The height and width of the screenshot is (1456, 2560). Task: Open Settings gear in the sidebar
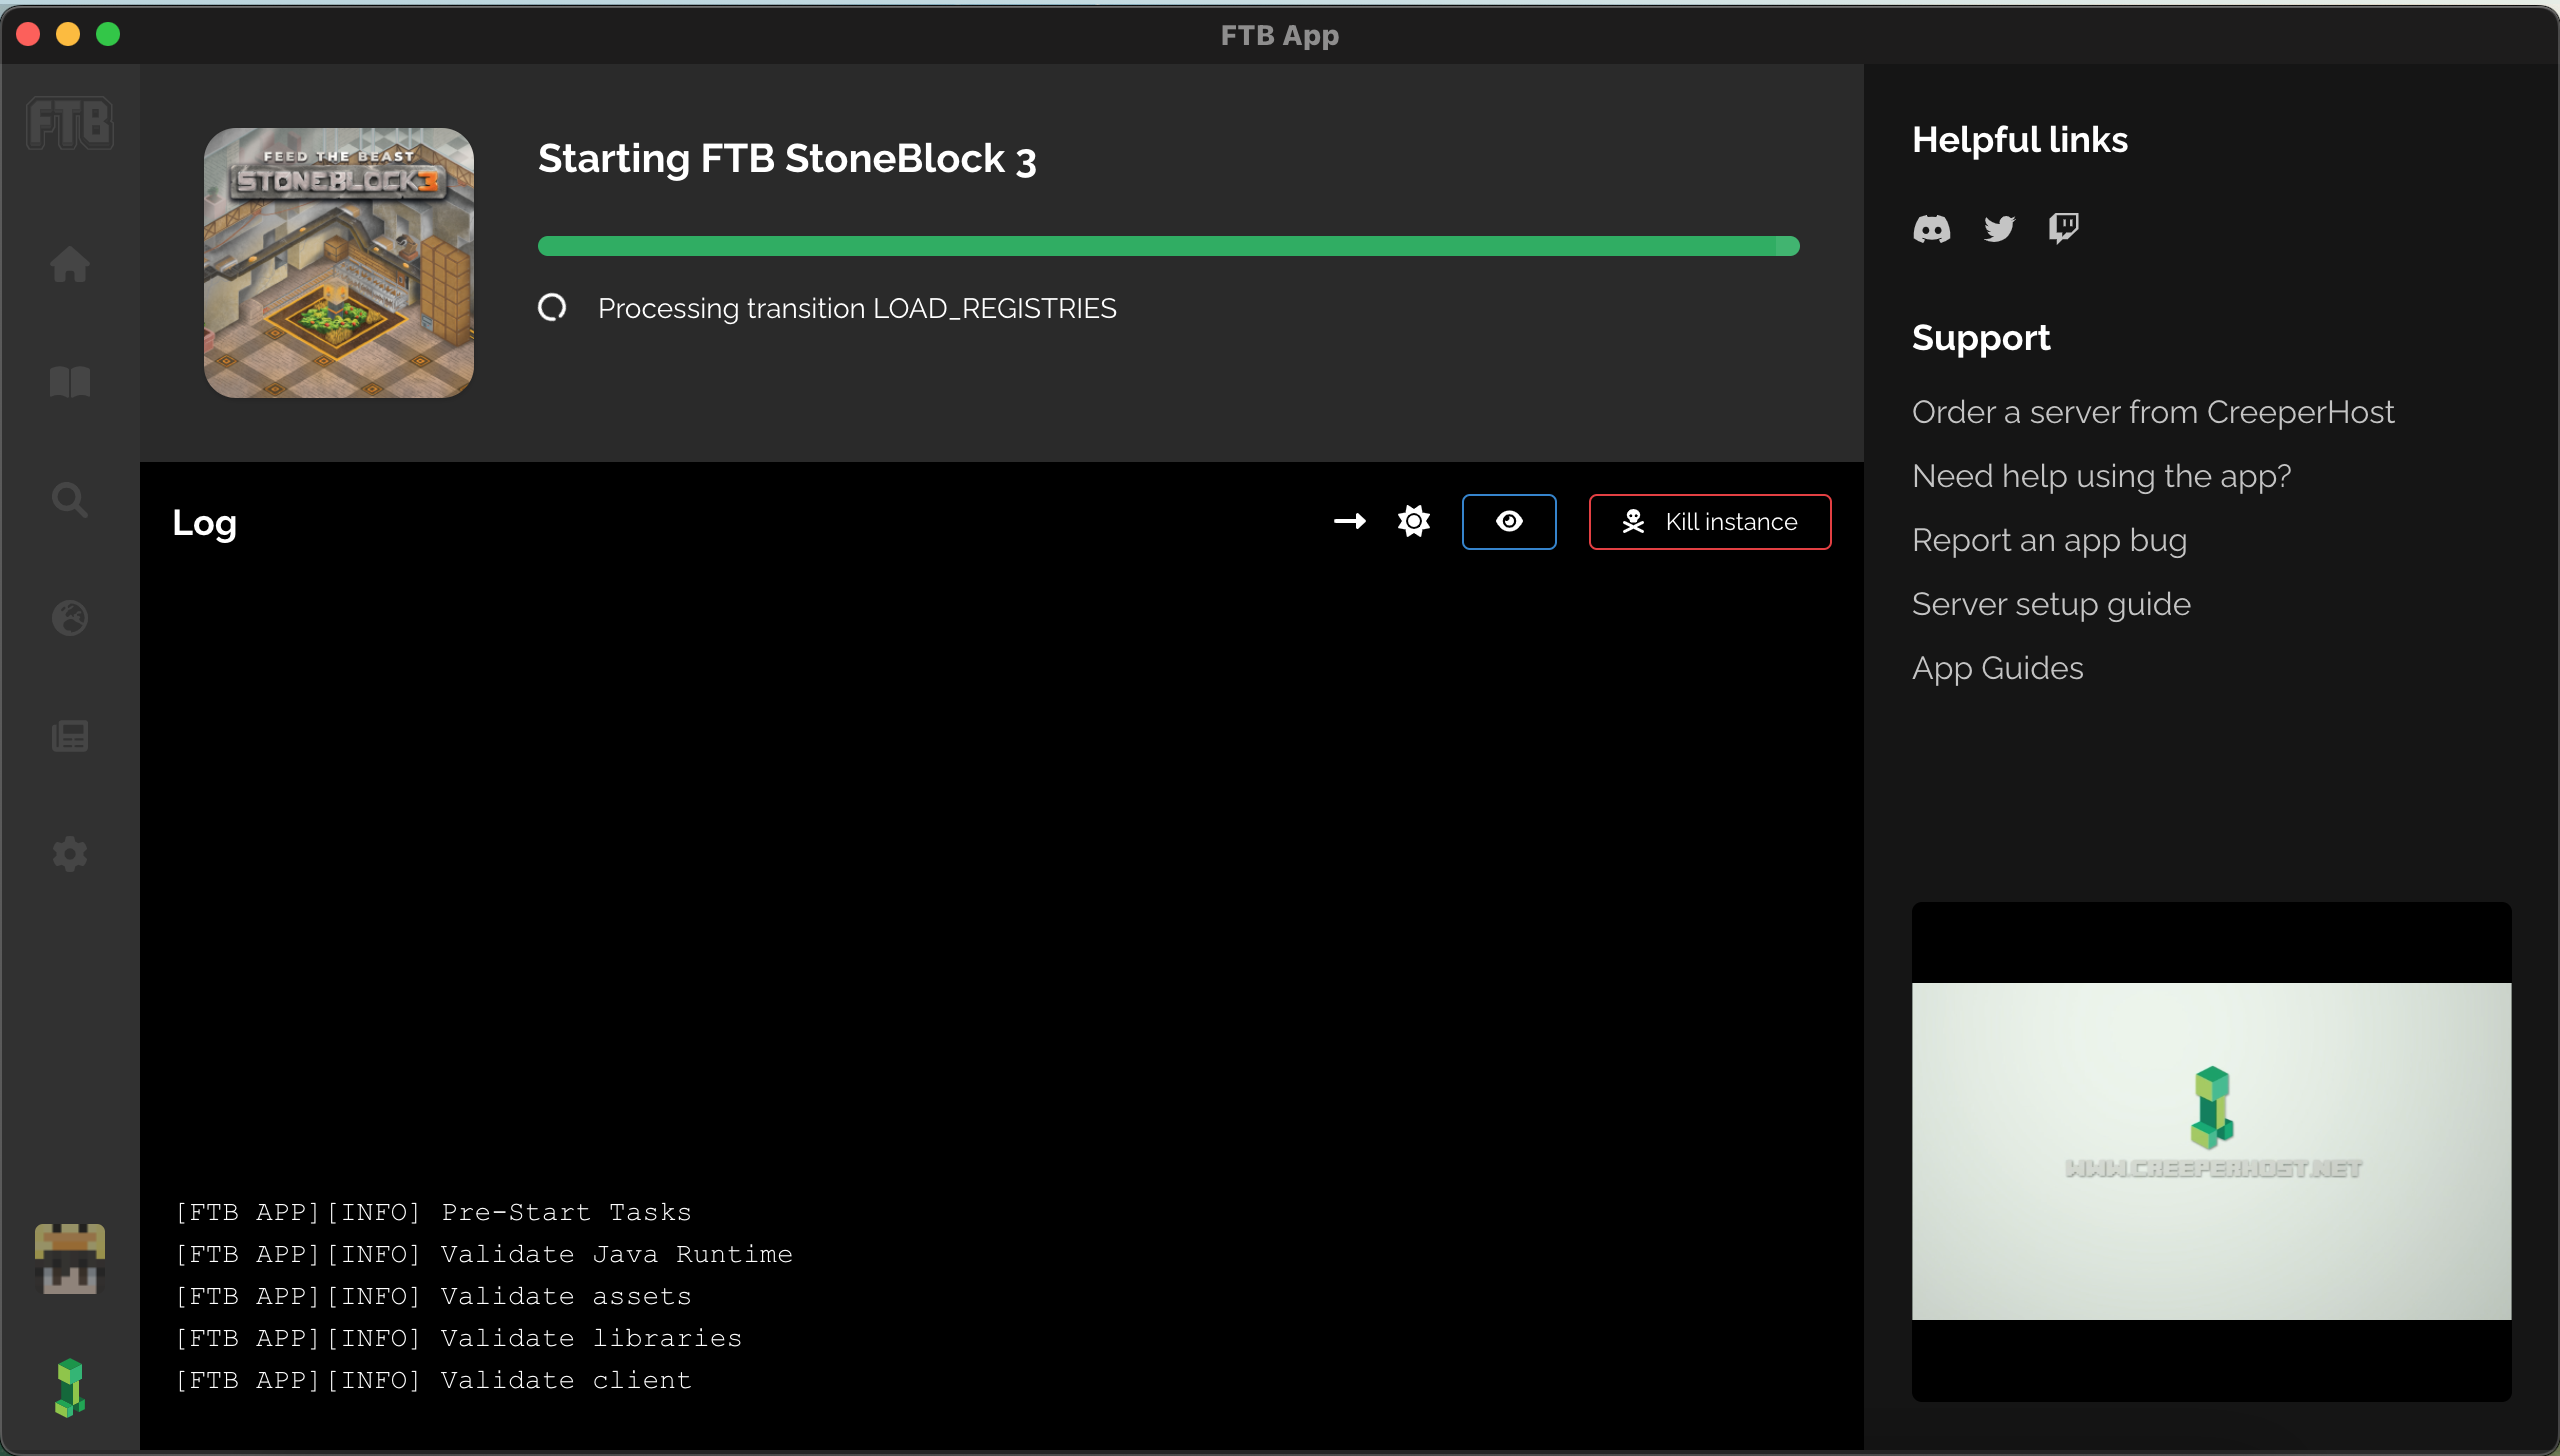point(70,854)
